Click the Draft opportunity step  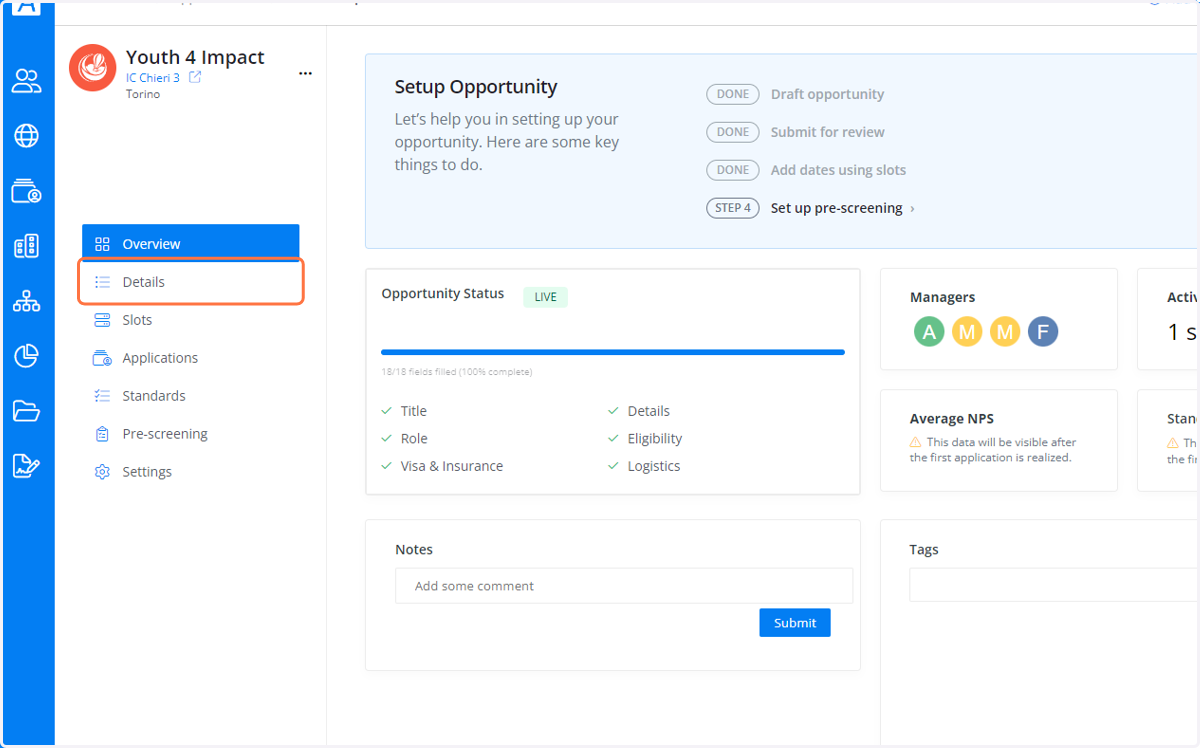tap(827, 94)
